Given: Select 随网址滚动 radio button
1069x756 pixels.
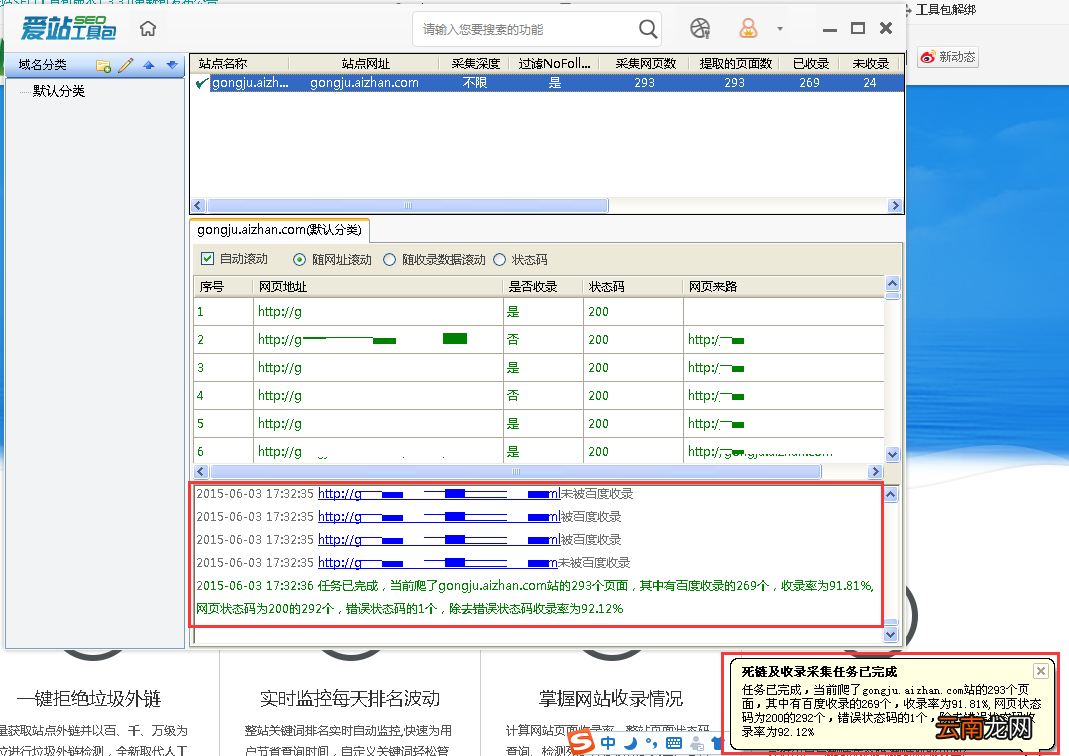Looking at the screenshot, I should click(x=299, y=260).
